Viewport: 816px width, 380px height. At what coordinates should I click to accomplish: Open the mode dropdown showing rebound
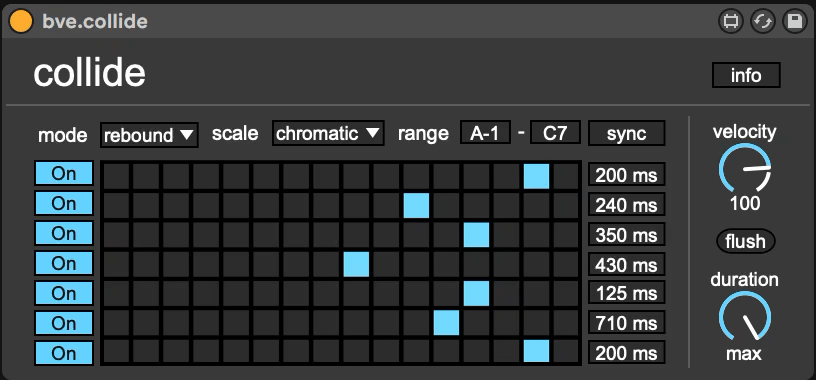click(149, 135)
